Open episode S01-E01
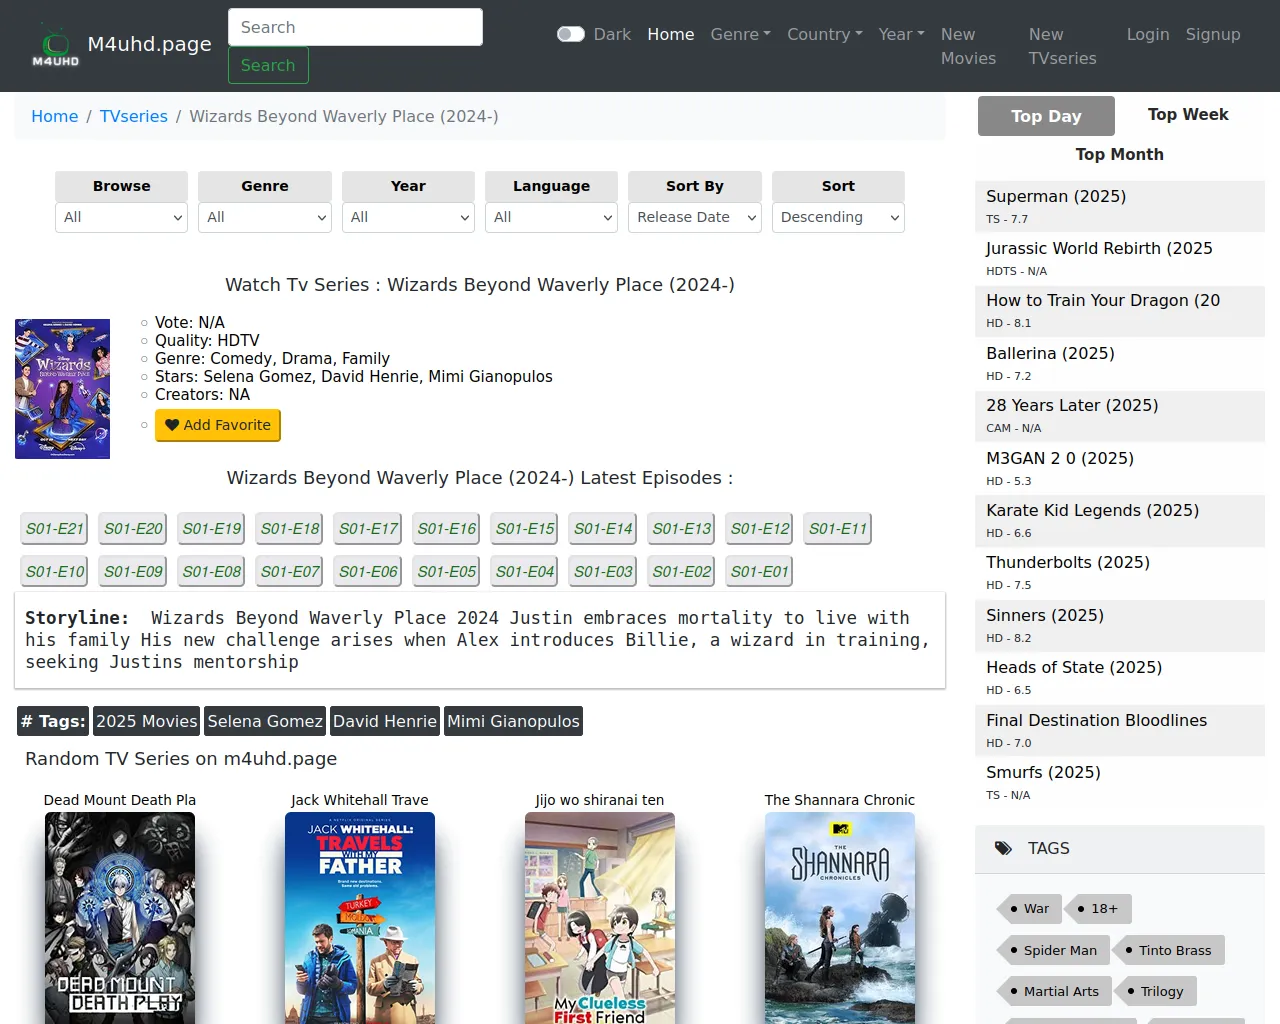 click(x=760, y=572)
